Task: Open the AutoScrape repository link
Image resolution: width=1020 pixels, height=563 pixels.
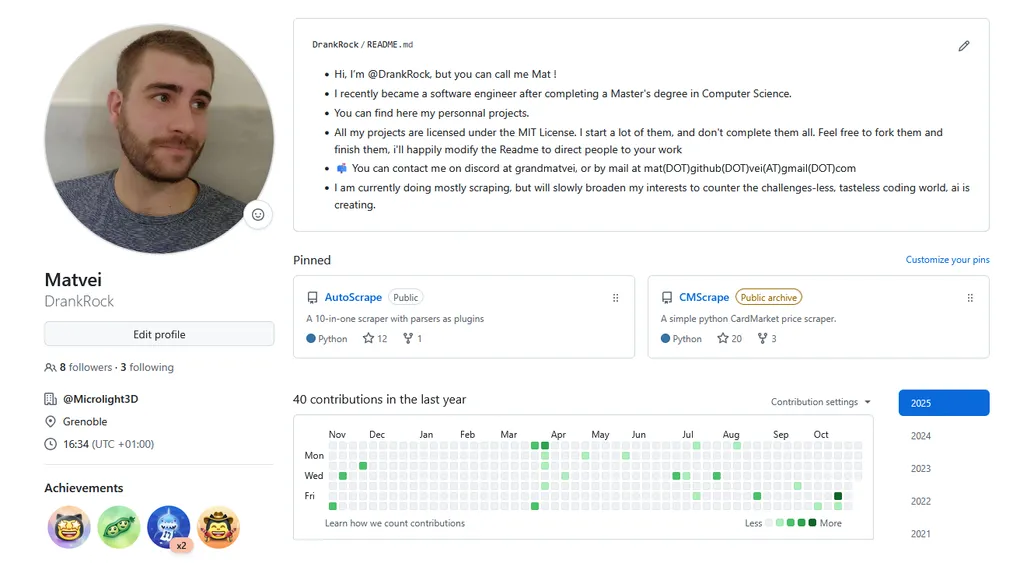Action: [x=353, y=297]
